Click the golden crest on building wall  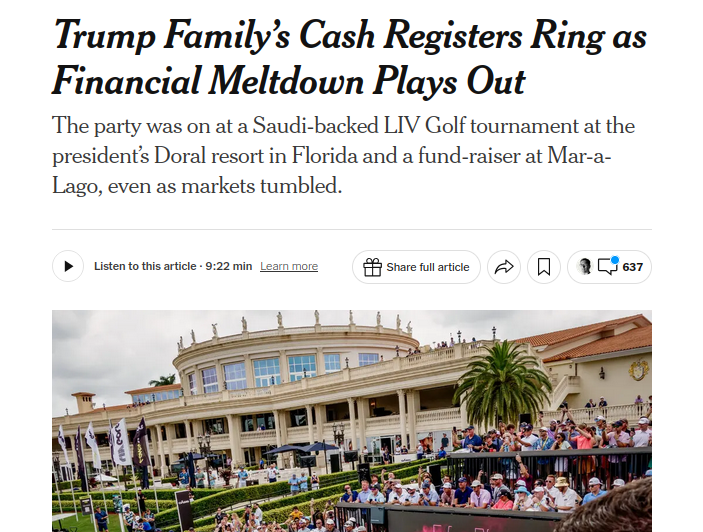pos(638,370)
